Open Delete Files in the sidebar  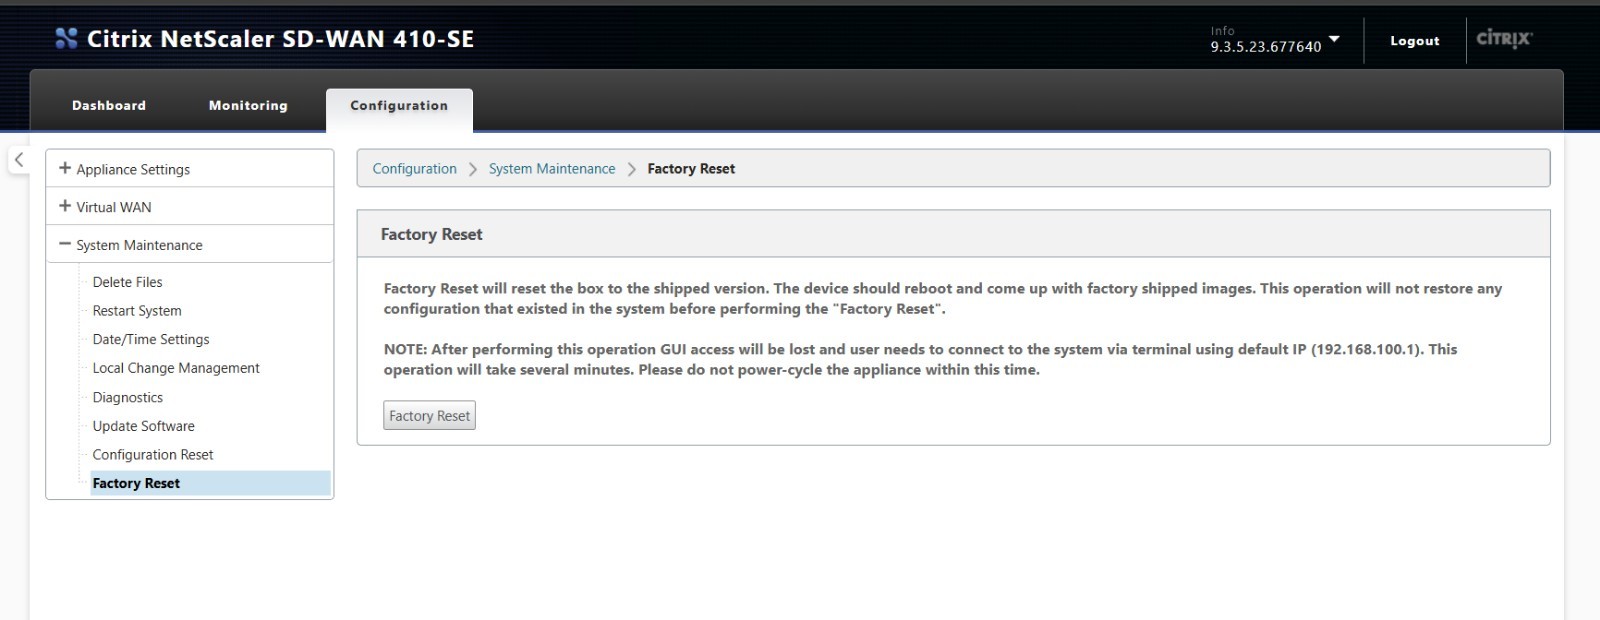pyautogui.click(x=127, y=282)
